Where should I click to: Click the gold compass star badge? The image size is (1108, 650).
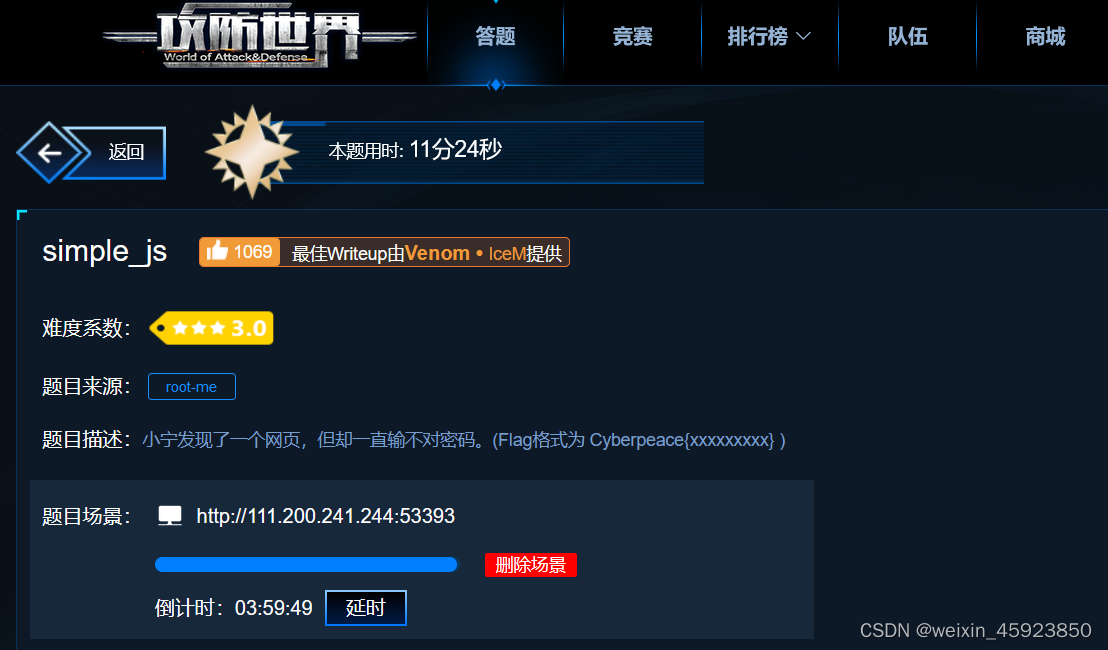(252, 152)
